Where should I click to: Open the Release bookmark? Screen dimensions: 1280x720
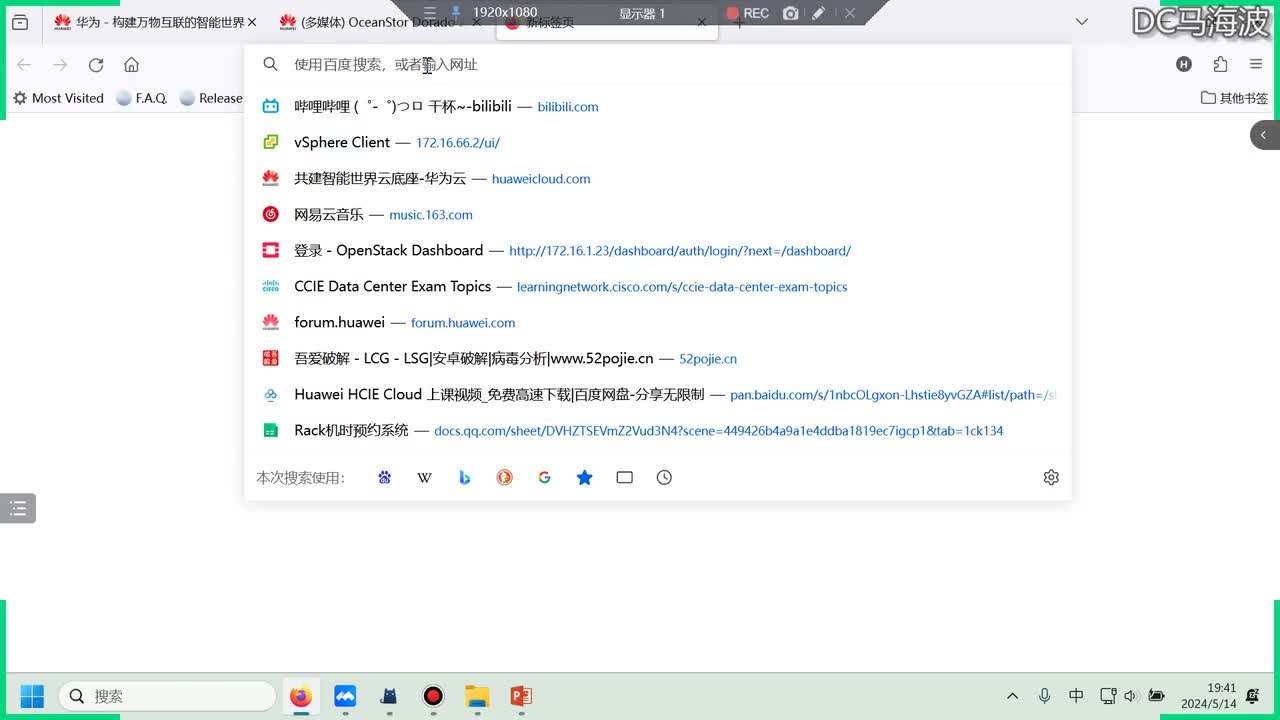211,98
